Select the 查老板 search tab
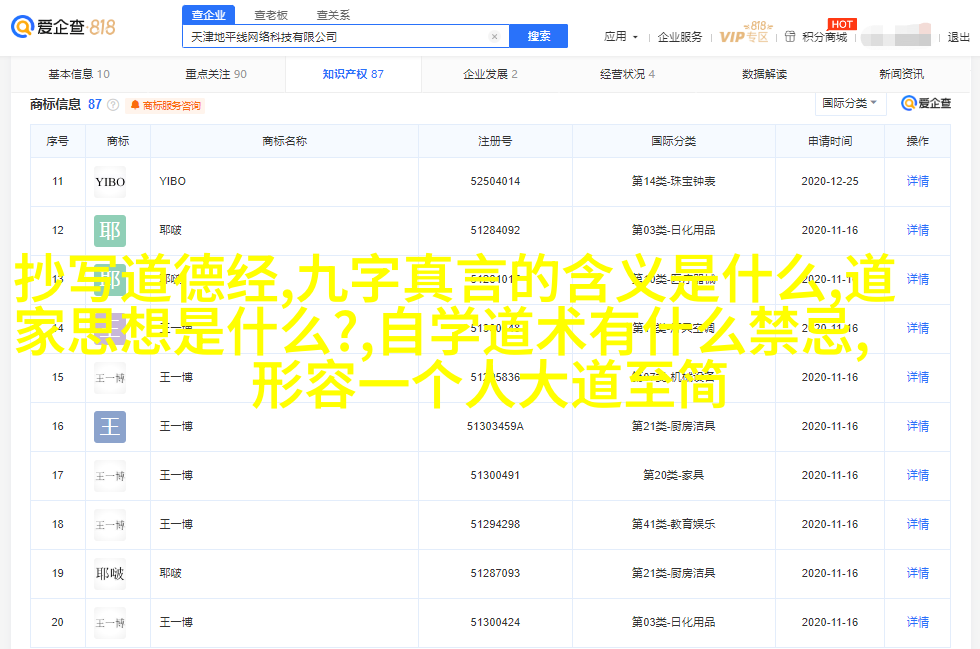The width and height of the screenshot is (980, 649). (x=271, y=14)
